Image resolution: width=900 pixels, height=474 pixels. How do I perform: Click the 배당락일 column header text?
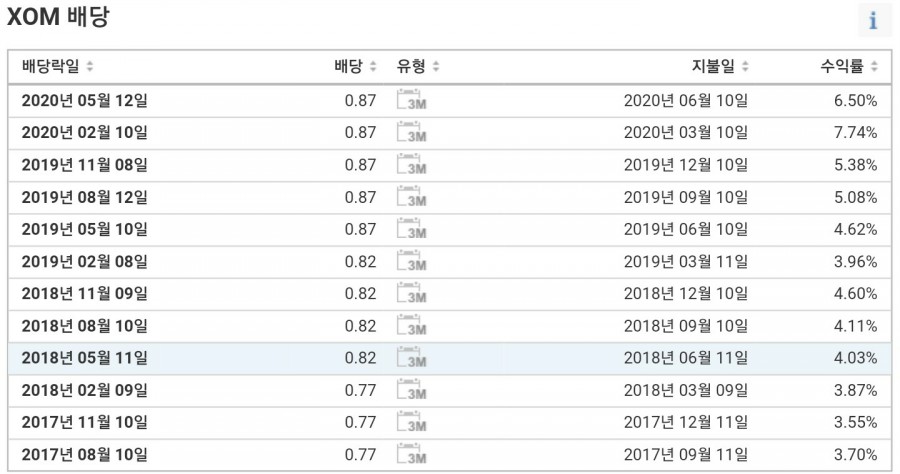[x=51, y=66]
